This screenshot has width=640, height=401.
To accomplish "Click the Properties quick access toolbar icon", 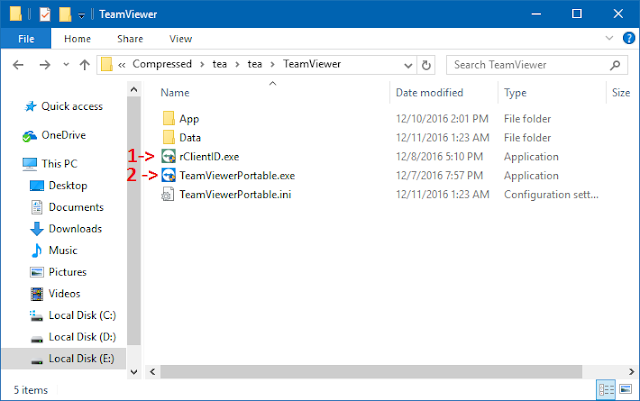I will (x=45, y=15).
